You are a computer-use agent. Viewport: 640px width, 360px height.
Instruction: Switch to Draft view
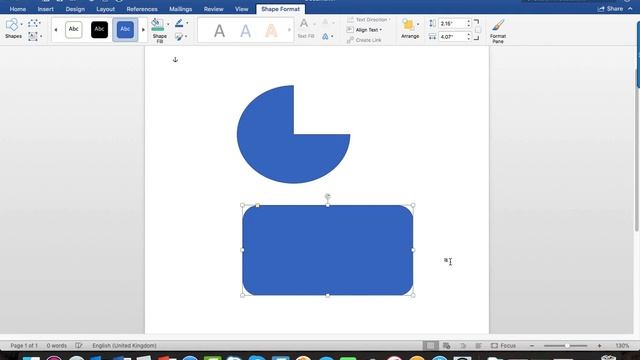coord(478,346)
